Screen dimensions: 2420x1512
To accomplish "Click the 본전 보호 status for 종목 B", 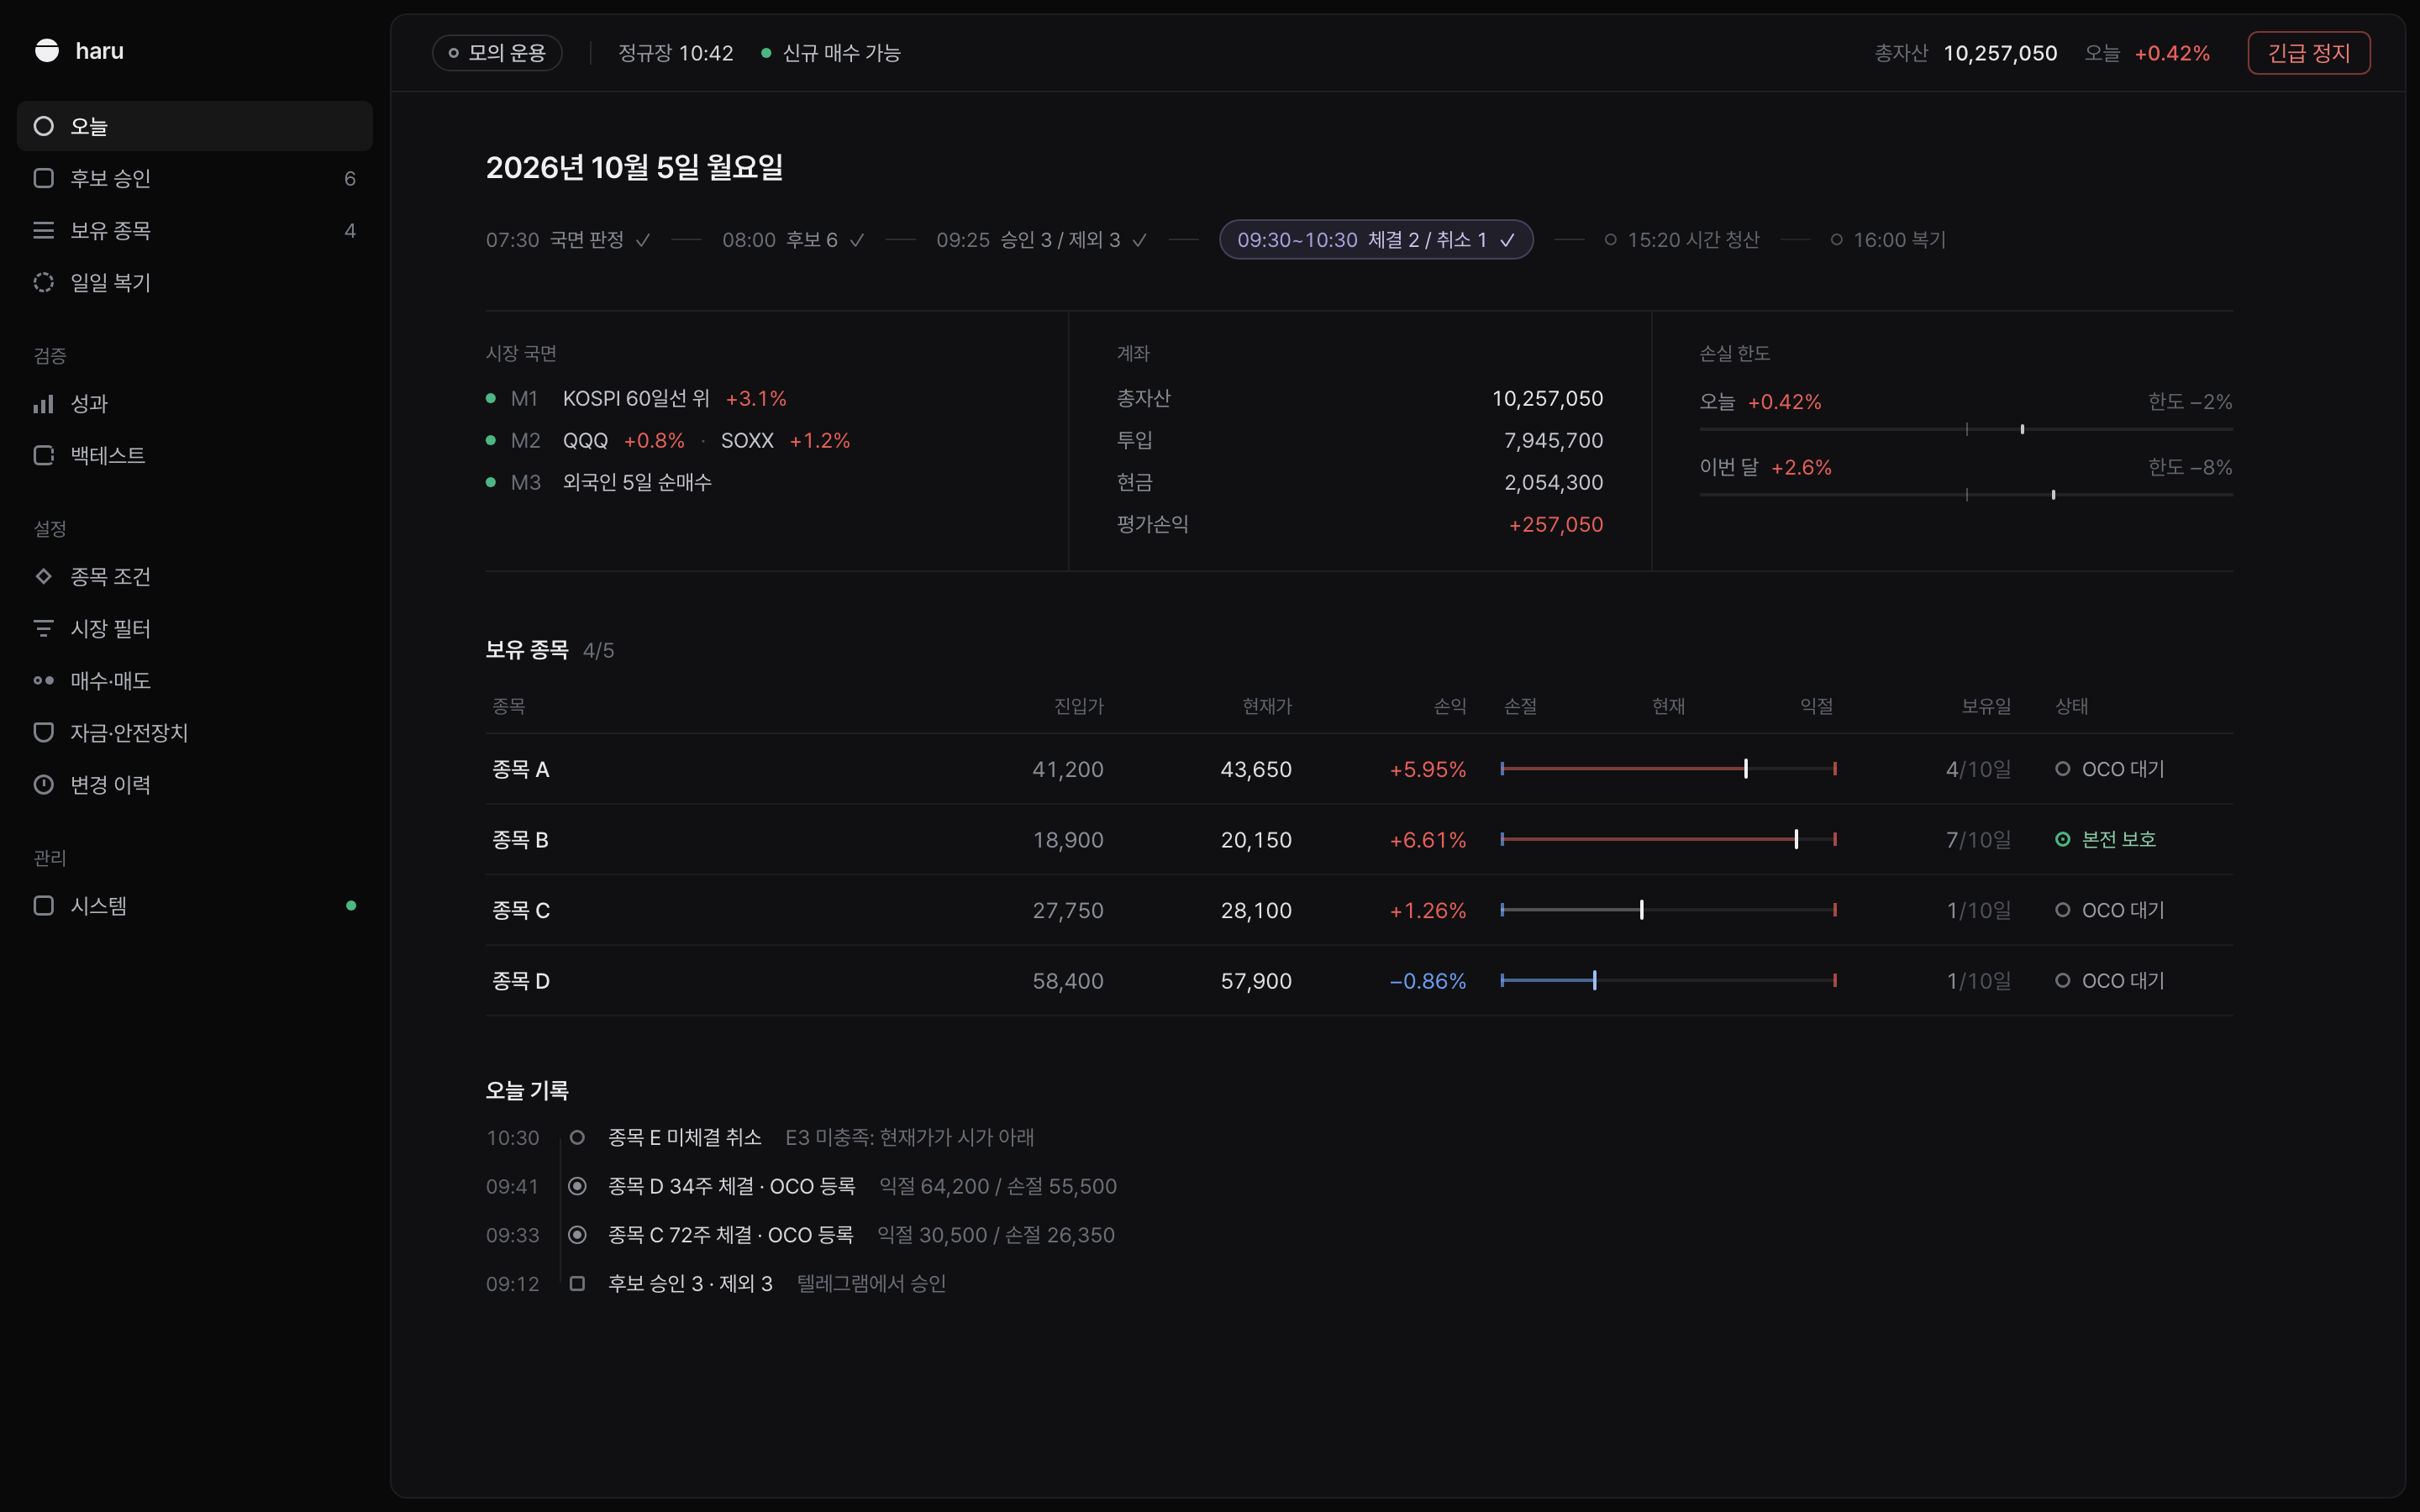I will pyautogui.click(x=2106, y=840).
